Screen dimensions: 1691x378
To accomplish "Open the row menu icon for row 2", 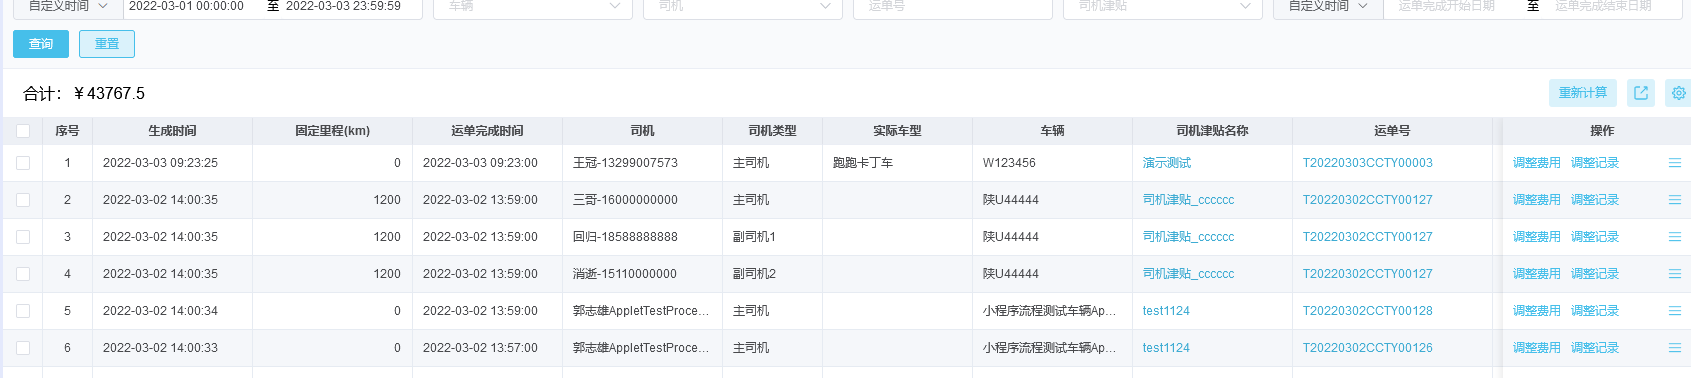I will (x=1675, y=200).
